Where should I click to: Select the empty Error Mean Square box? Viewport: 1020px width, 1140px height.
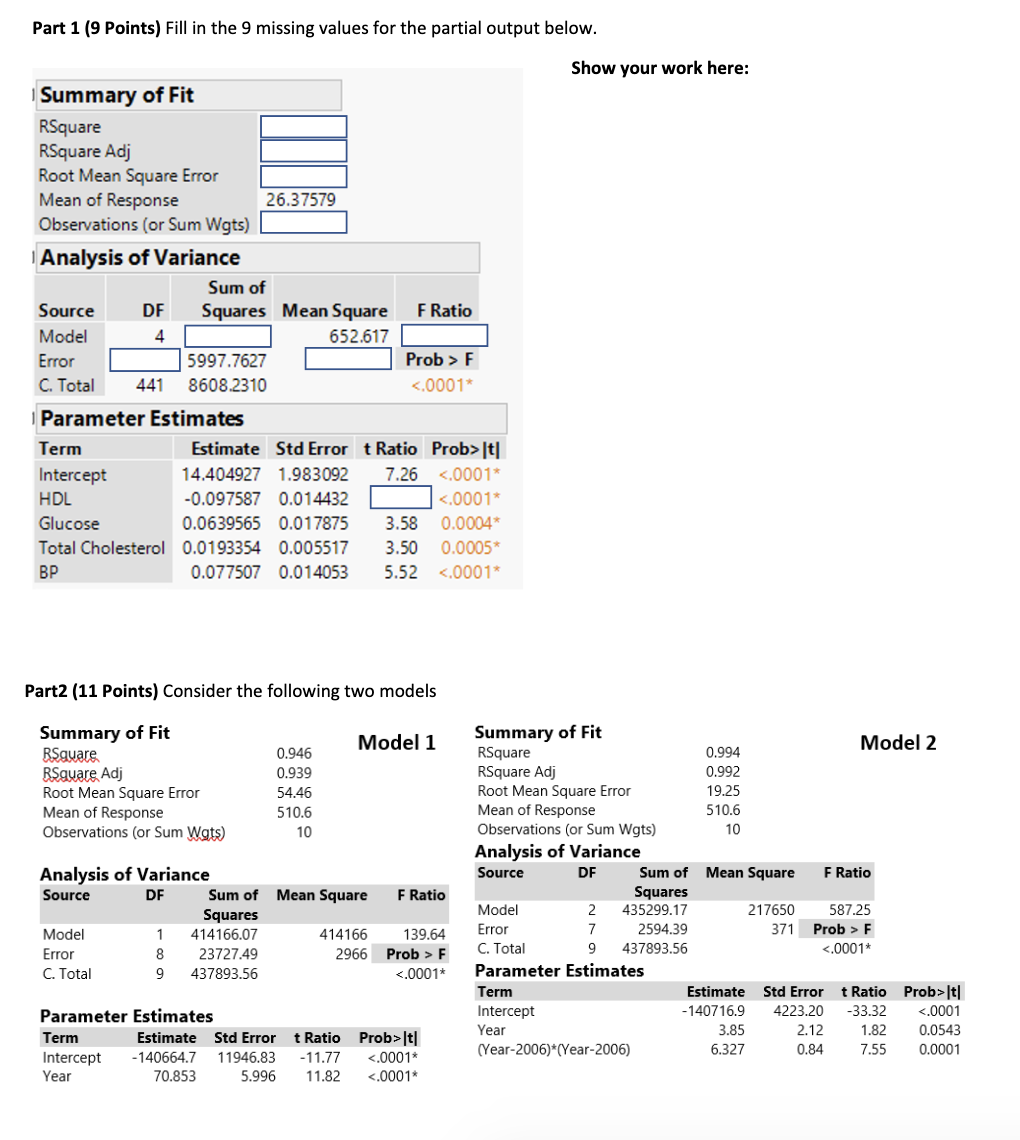pos(348,359)
